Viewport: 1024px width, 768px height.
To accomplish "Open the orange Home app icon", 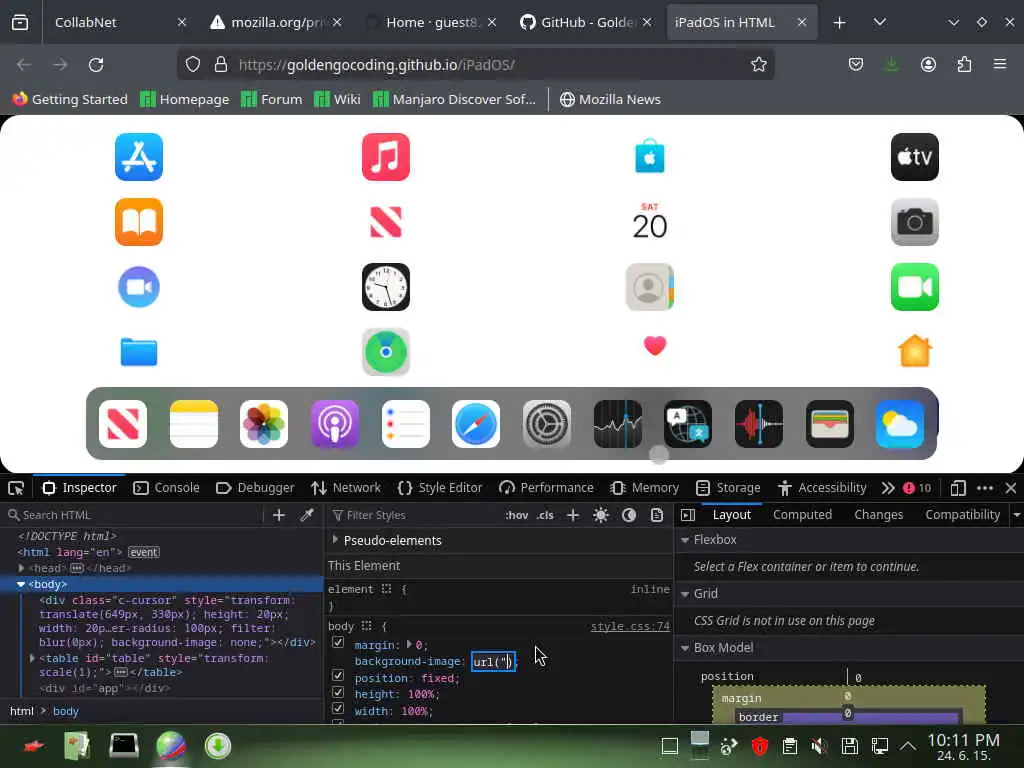I will (914, 351).
